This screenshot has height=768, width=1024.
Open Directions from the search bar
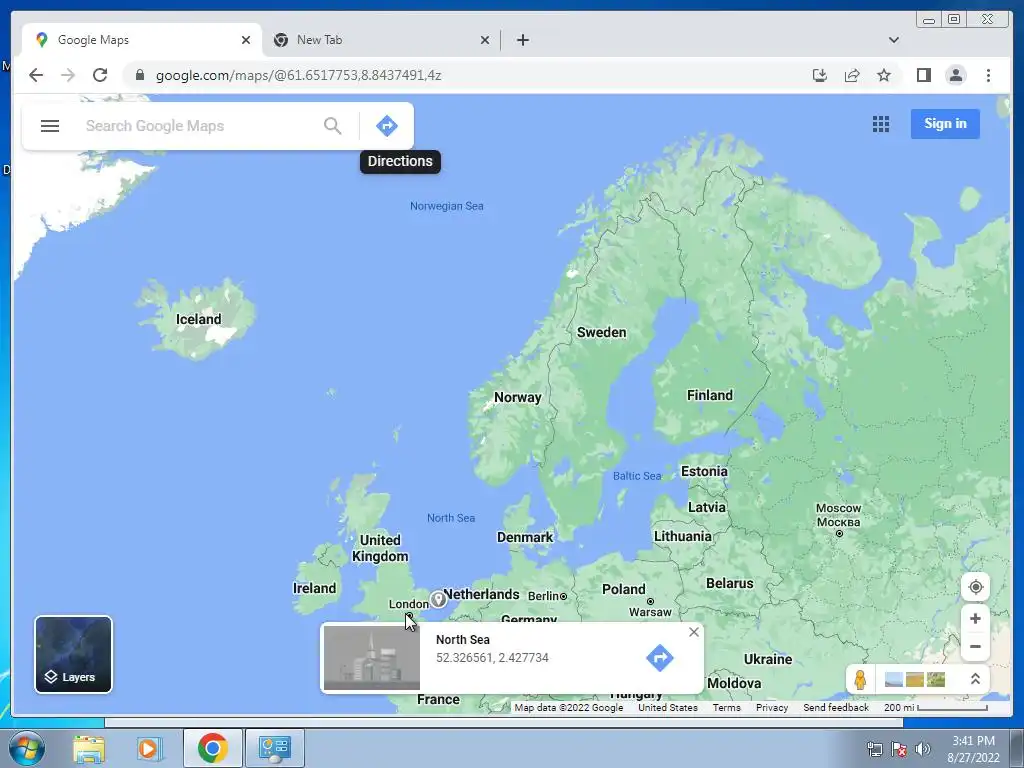click(387, 125)
